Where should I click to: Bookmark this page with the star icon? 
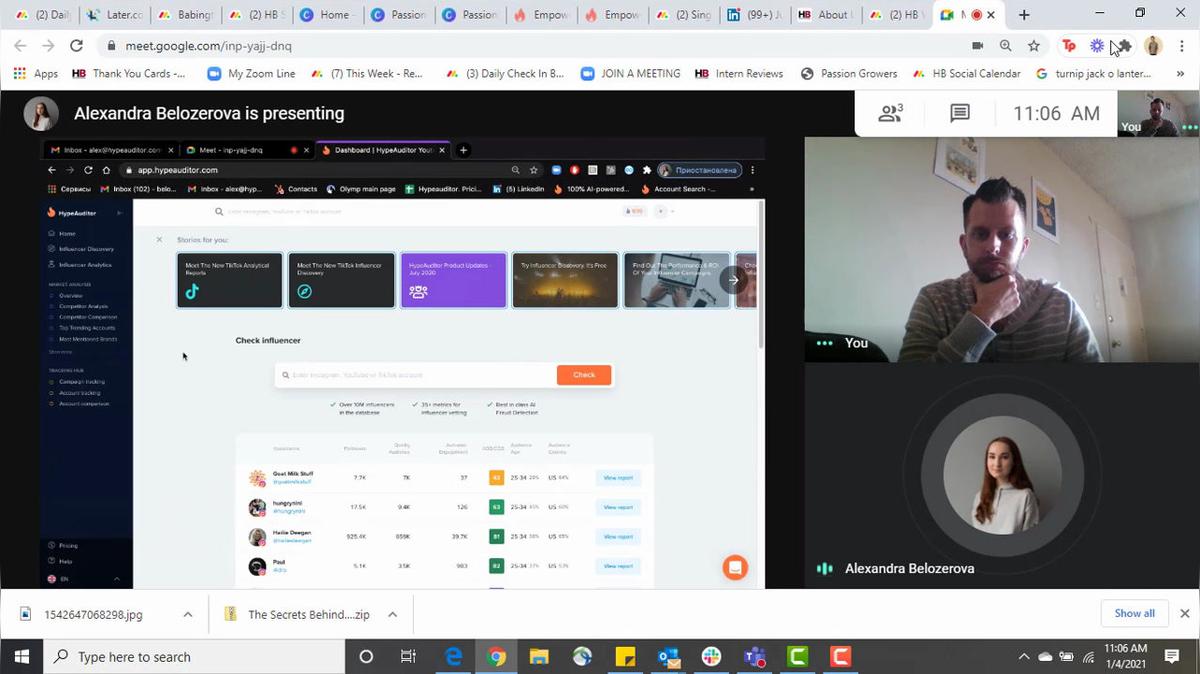click(1034, 46)
